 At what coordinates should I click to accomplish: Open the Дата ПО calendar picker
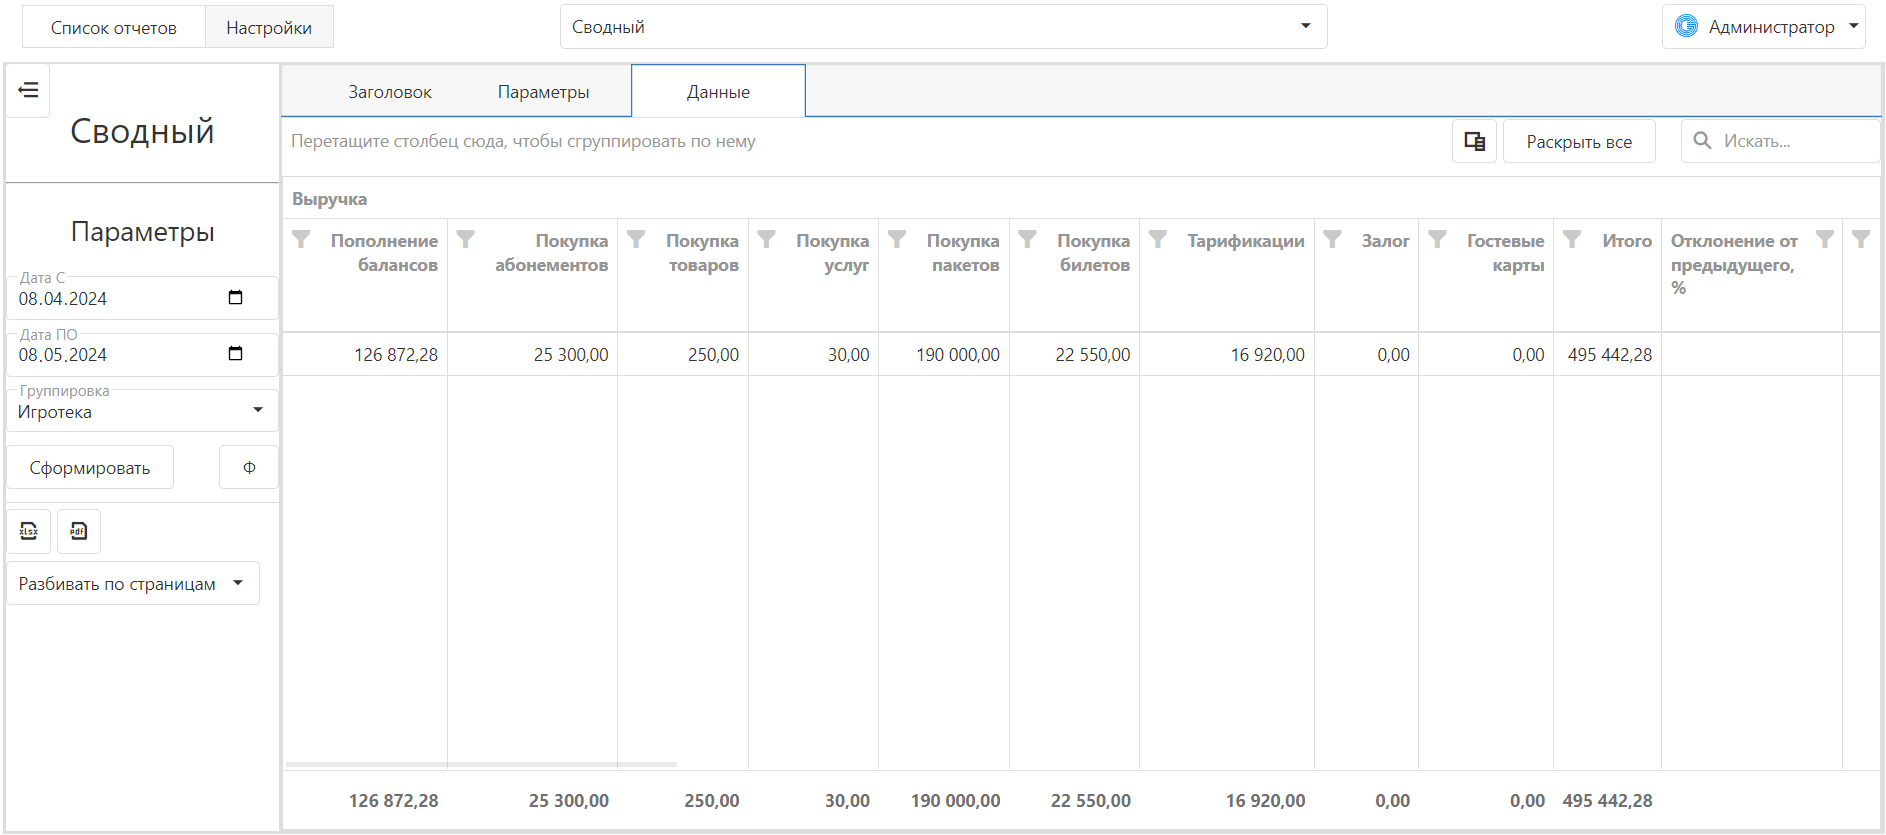pos(236,354)
